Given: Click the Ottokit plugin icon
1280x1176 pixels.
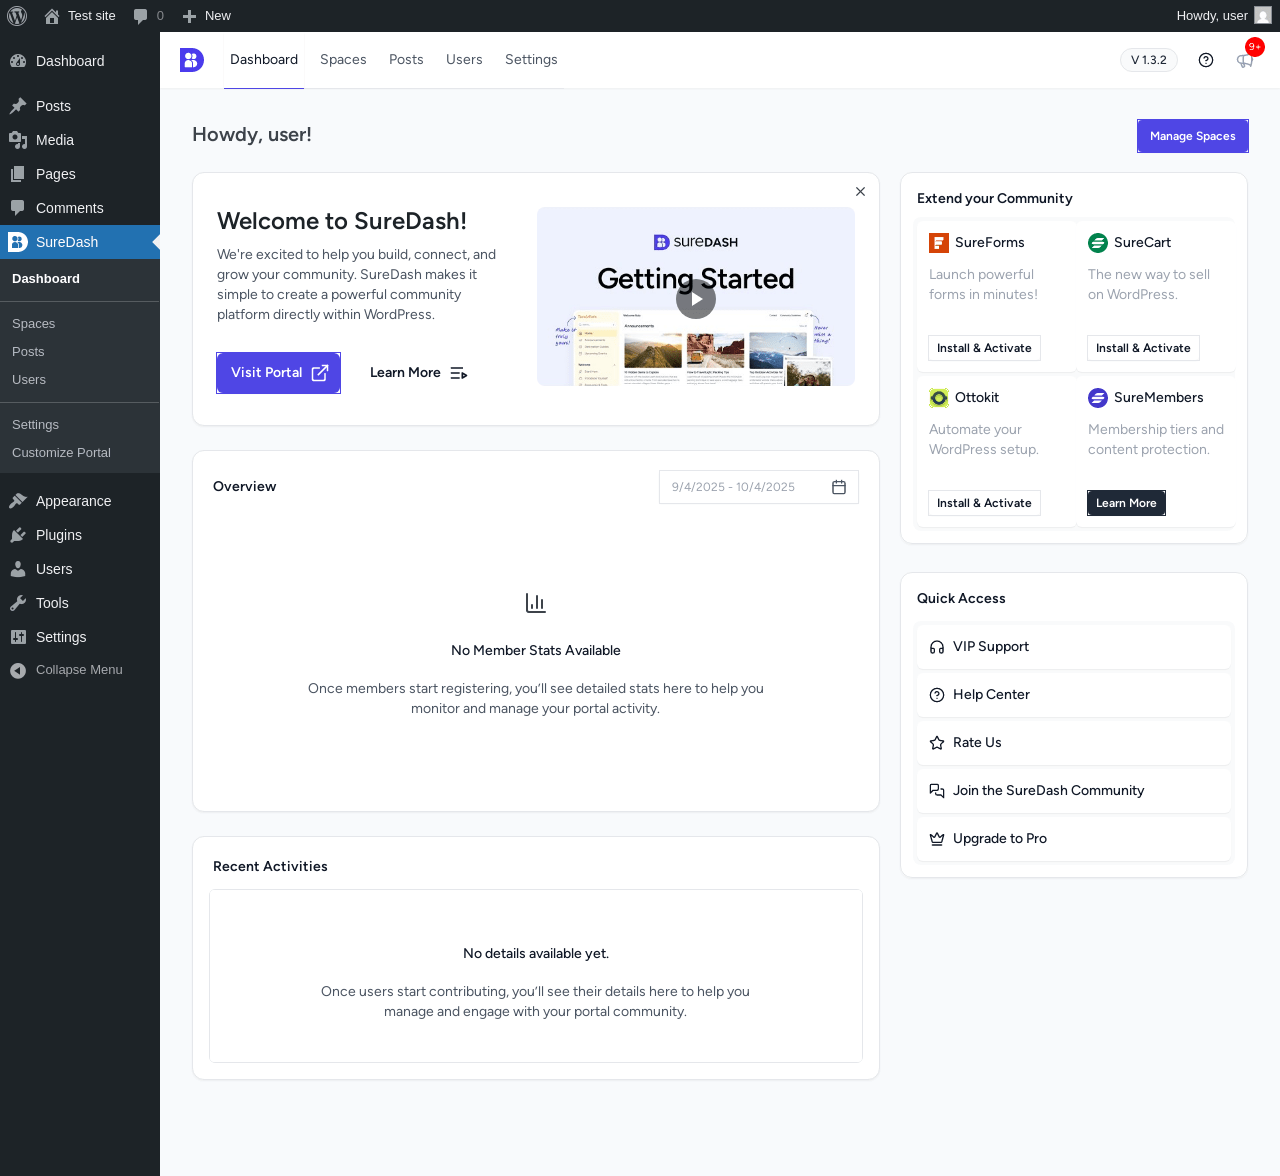Looking at the screenshot, I should 939,398.
